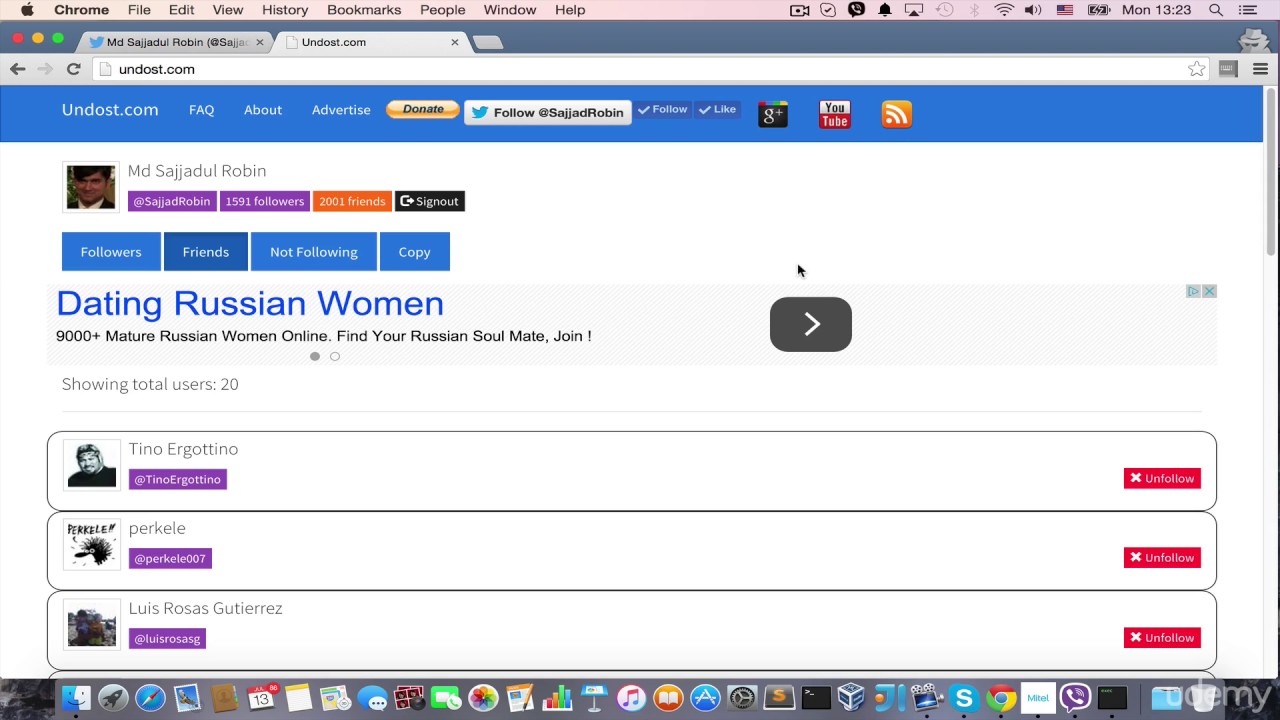The image size is (1280, 720).
Task: Close the Undost.com browser tab
Action: [455, 42]
